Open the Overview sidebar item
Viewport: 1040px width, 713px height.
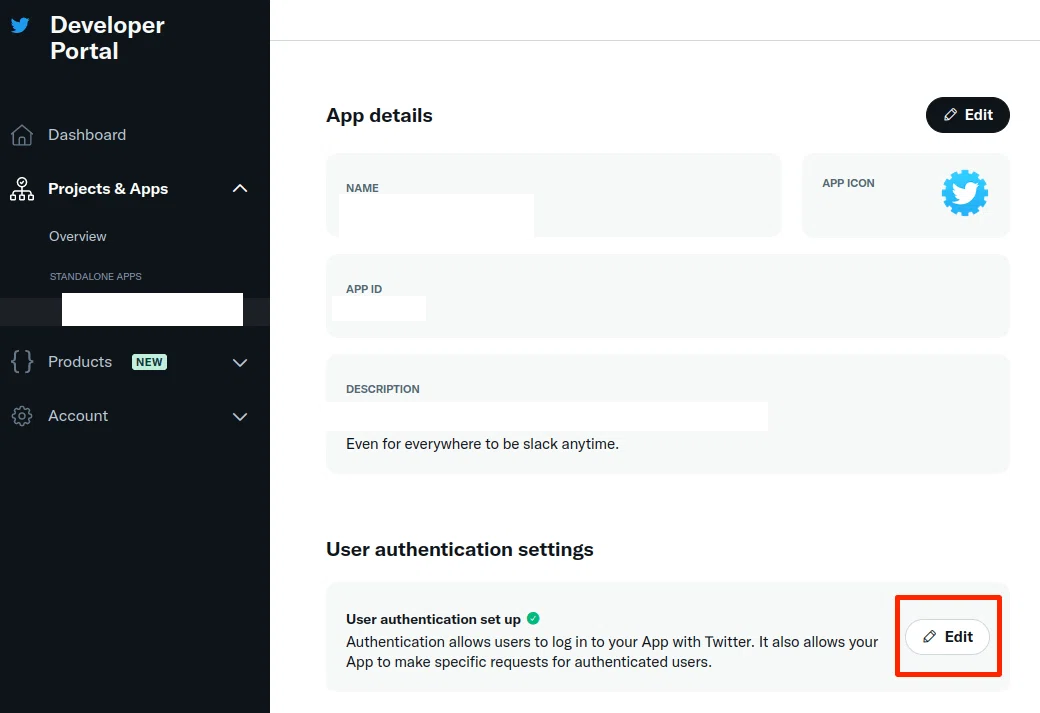78,236
